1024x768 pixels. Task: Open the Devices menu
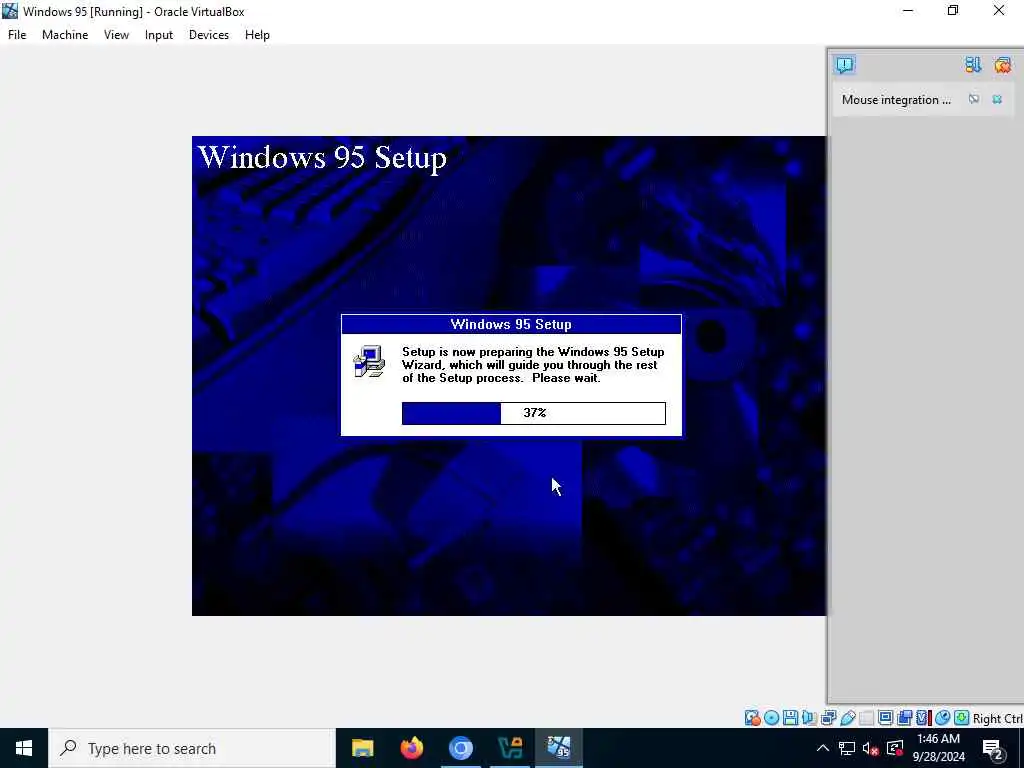(x=209, y=35)
